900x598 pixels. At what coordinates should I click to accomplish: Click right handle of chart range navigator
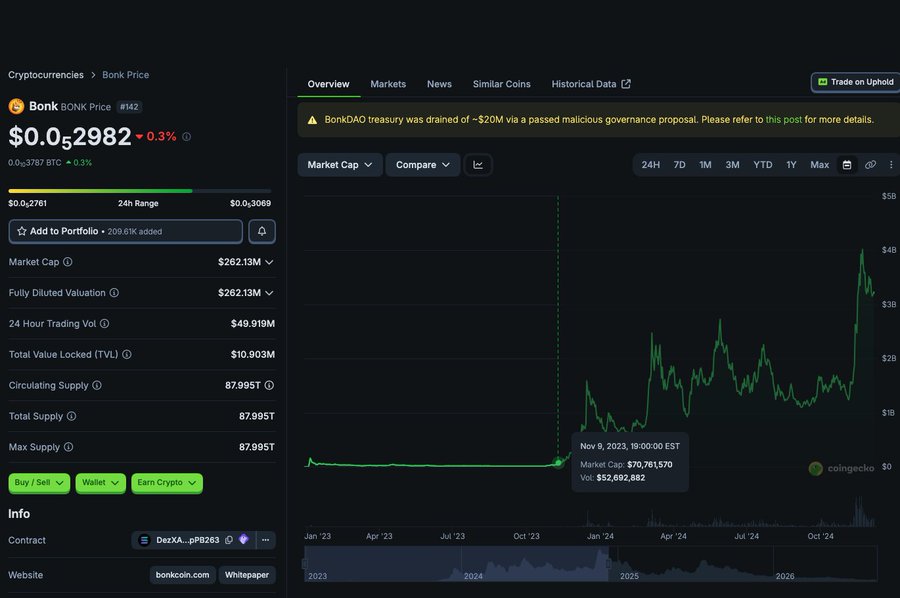608,564
